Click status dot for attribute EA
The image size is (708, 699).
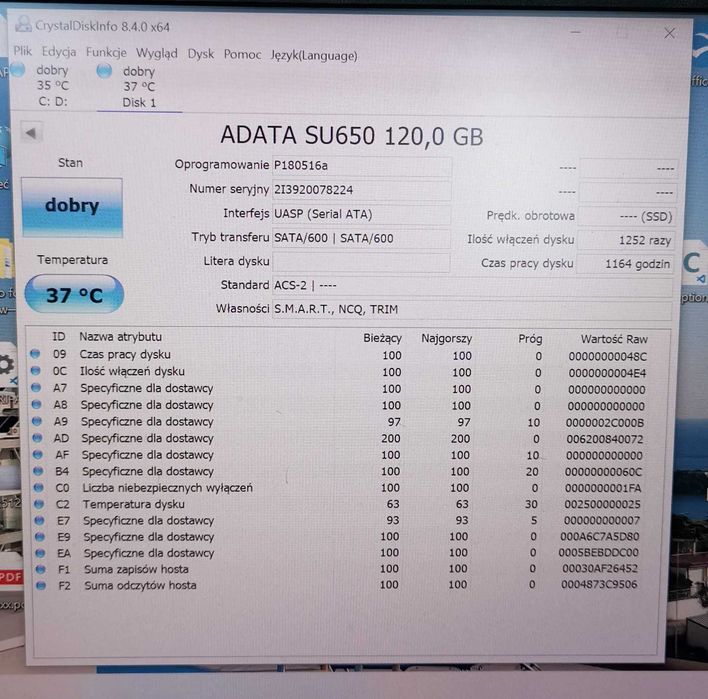40,553
